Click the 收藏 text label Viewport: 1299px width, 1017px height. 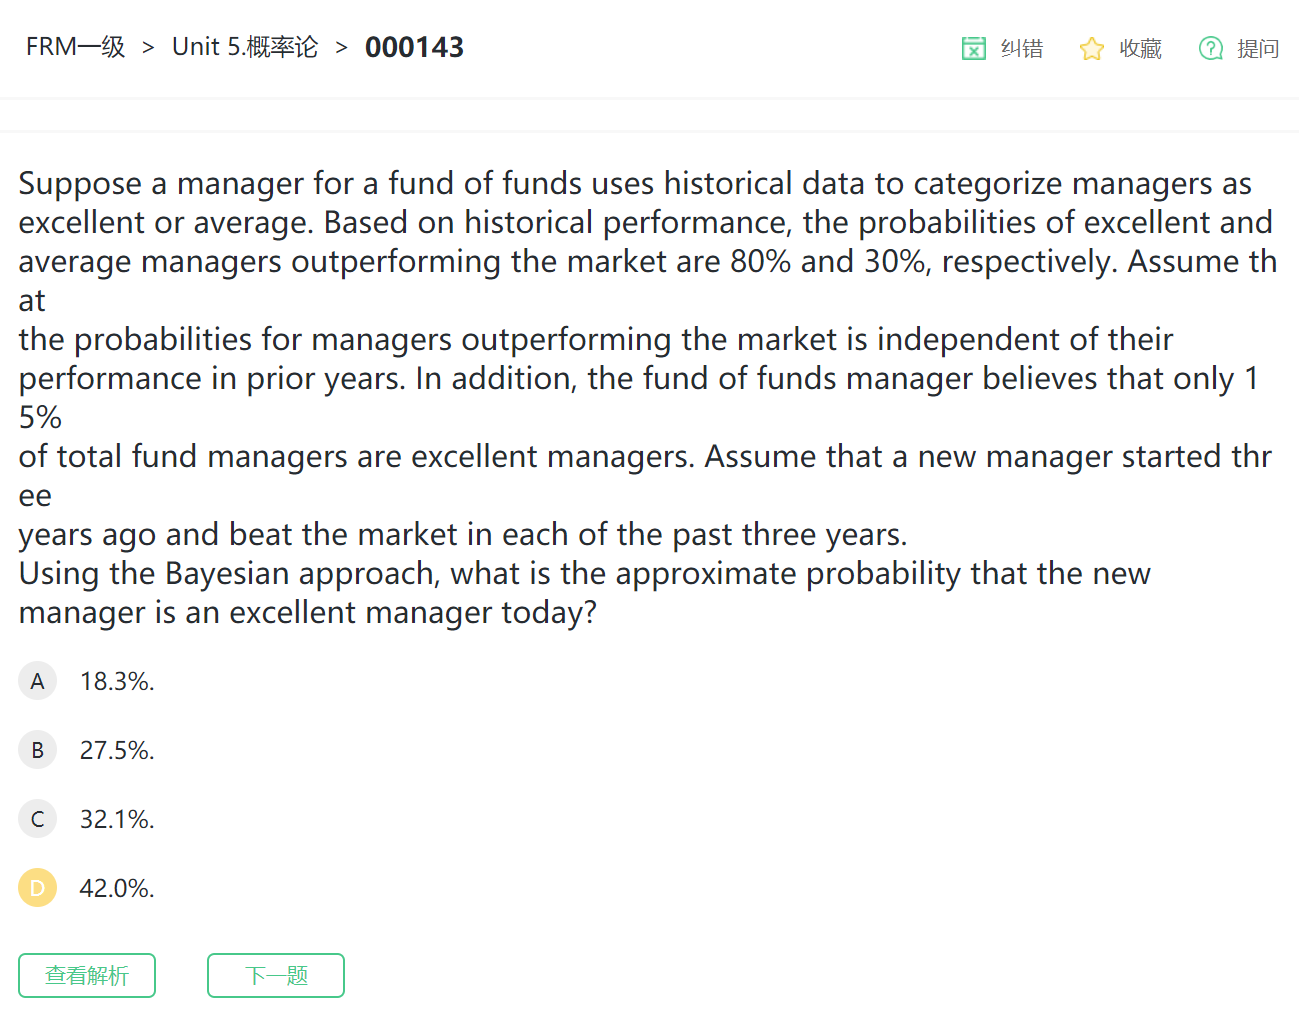coord(1140,48)
